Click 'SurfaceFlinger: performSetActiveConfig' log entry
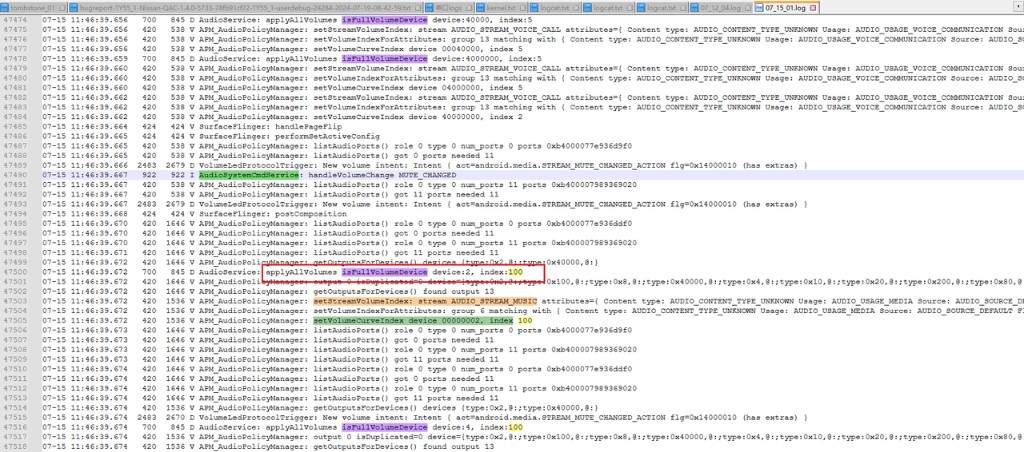 (289, 137)
